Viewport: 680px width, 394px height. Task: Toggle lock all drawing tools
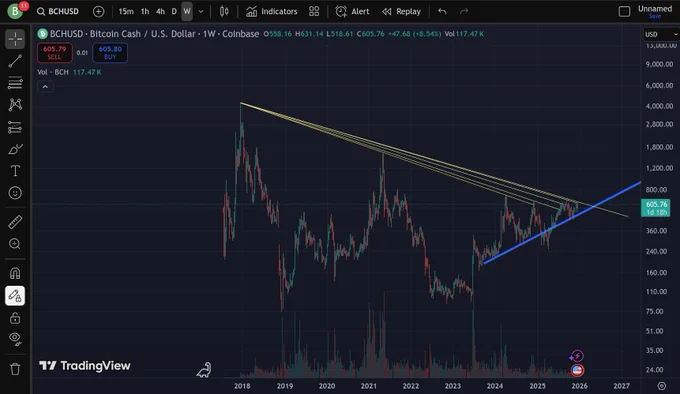(15, 318)
